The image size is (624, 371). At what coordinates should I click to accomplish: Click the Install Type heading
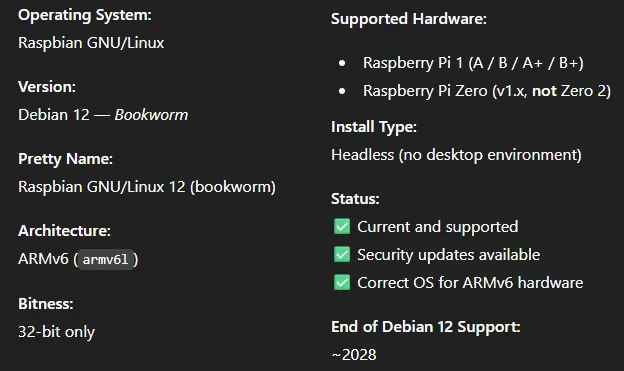pyautogui.click(x=374, y=127)
